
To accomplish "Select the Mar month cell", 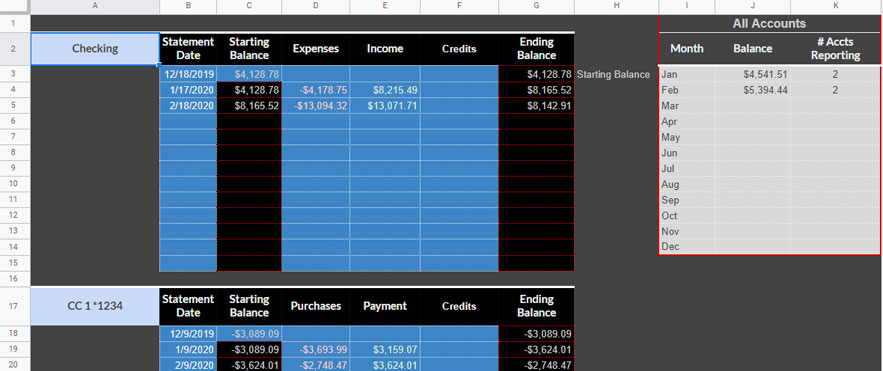I will point(687,106).
